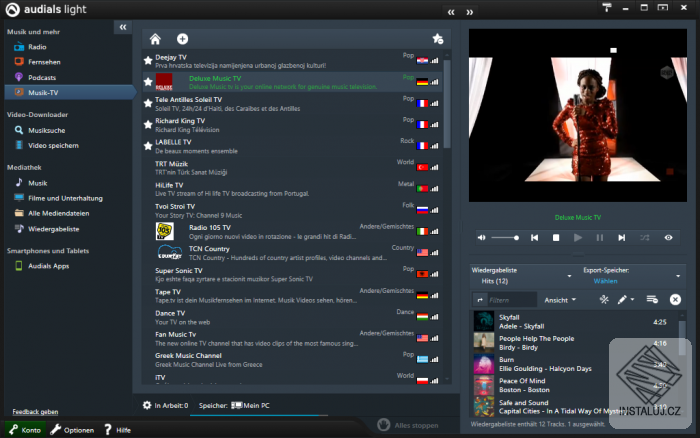Select the Tvoi Stroi TV station

tap(292, 211)
